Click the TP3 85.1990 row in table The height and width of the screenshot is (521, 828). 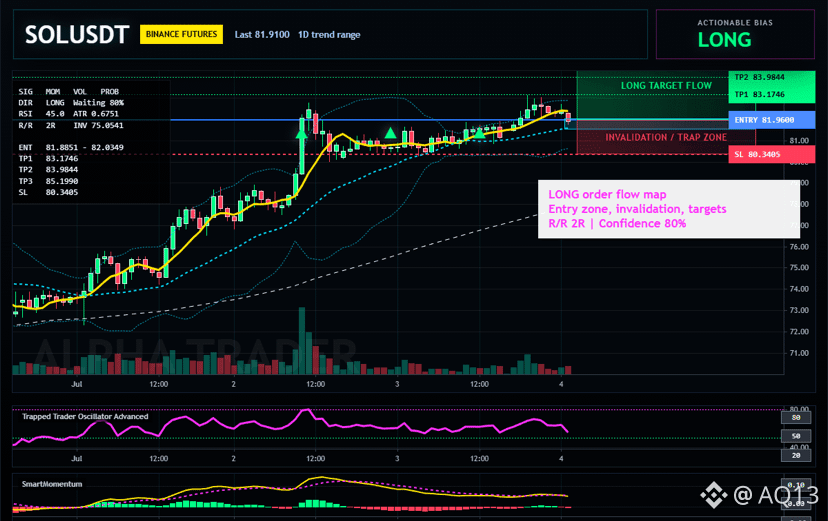coord(48,181)
